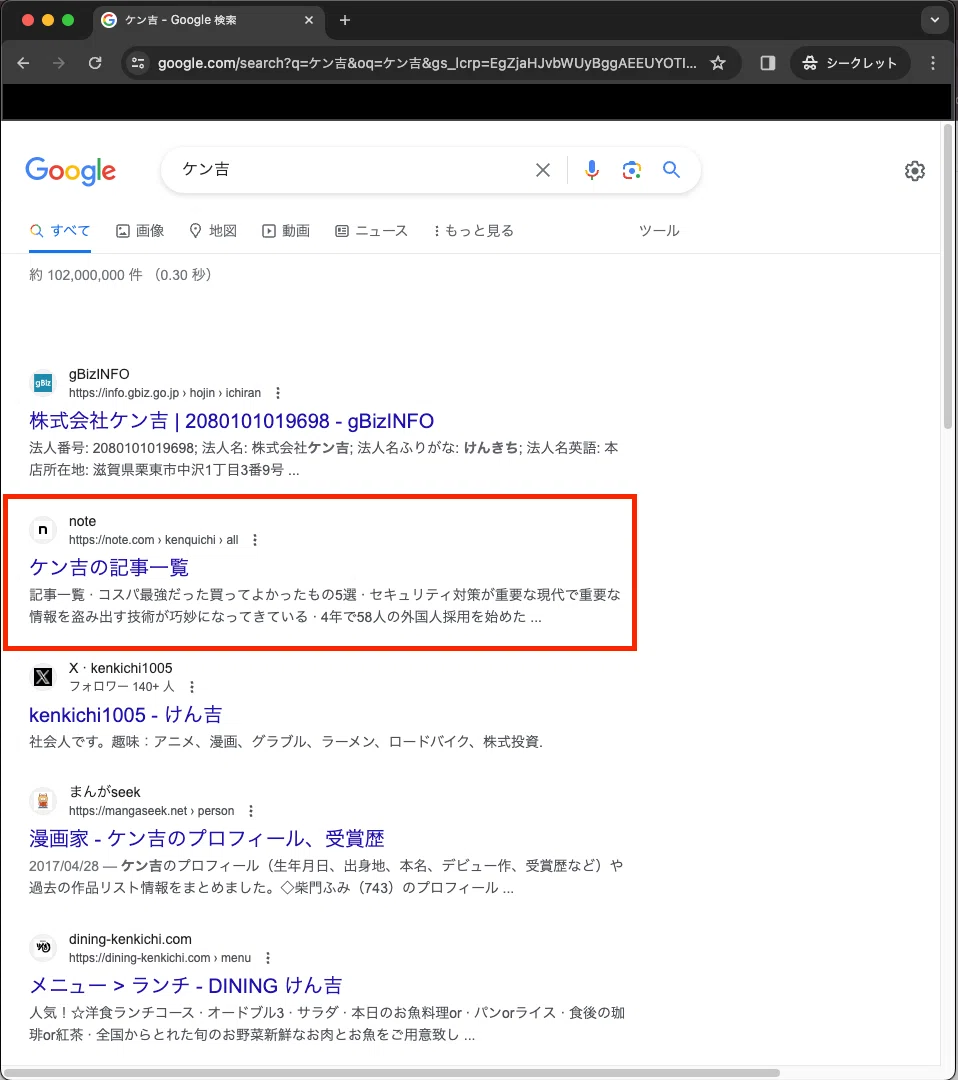Viewport: 958px width, 1080px height.
Task: Go forward using the browser forward arrow
Action: pyautogui.click(x=59, y=63)
